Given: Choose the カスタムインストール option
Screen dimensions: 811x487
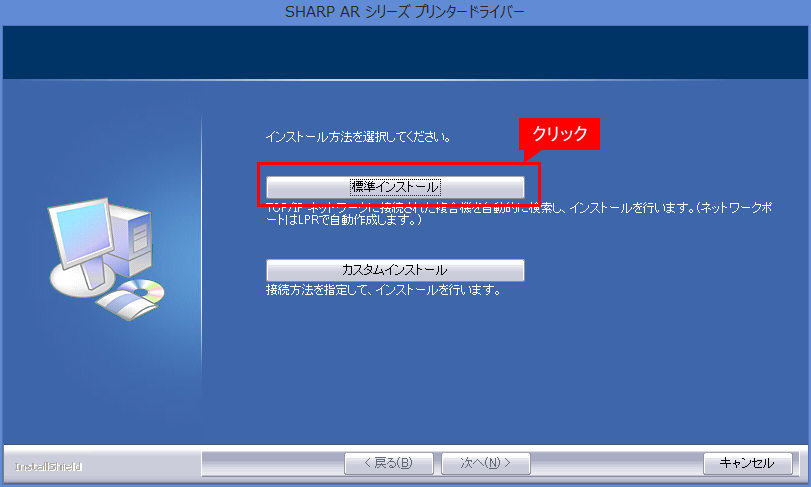Looking at the screenshot, I should [x=395, y=270].
